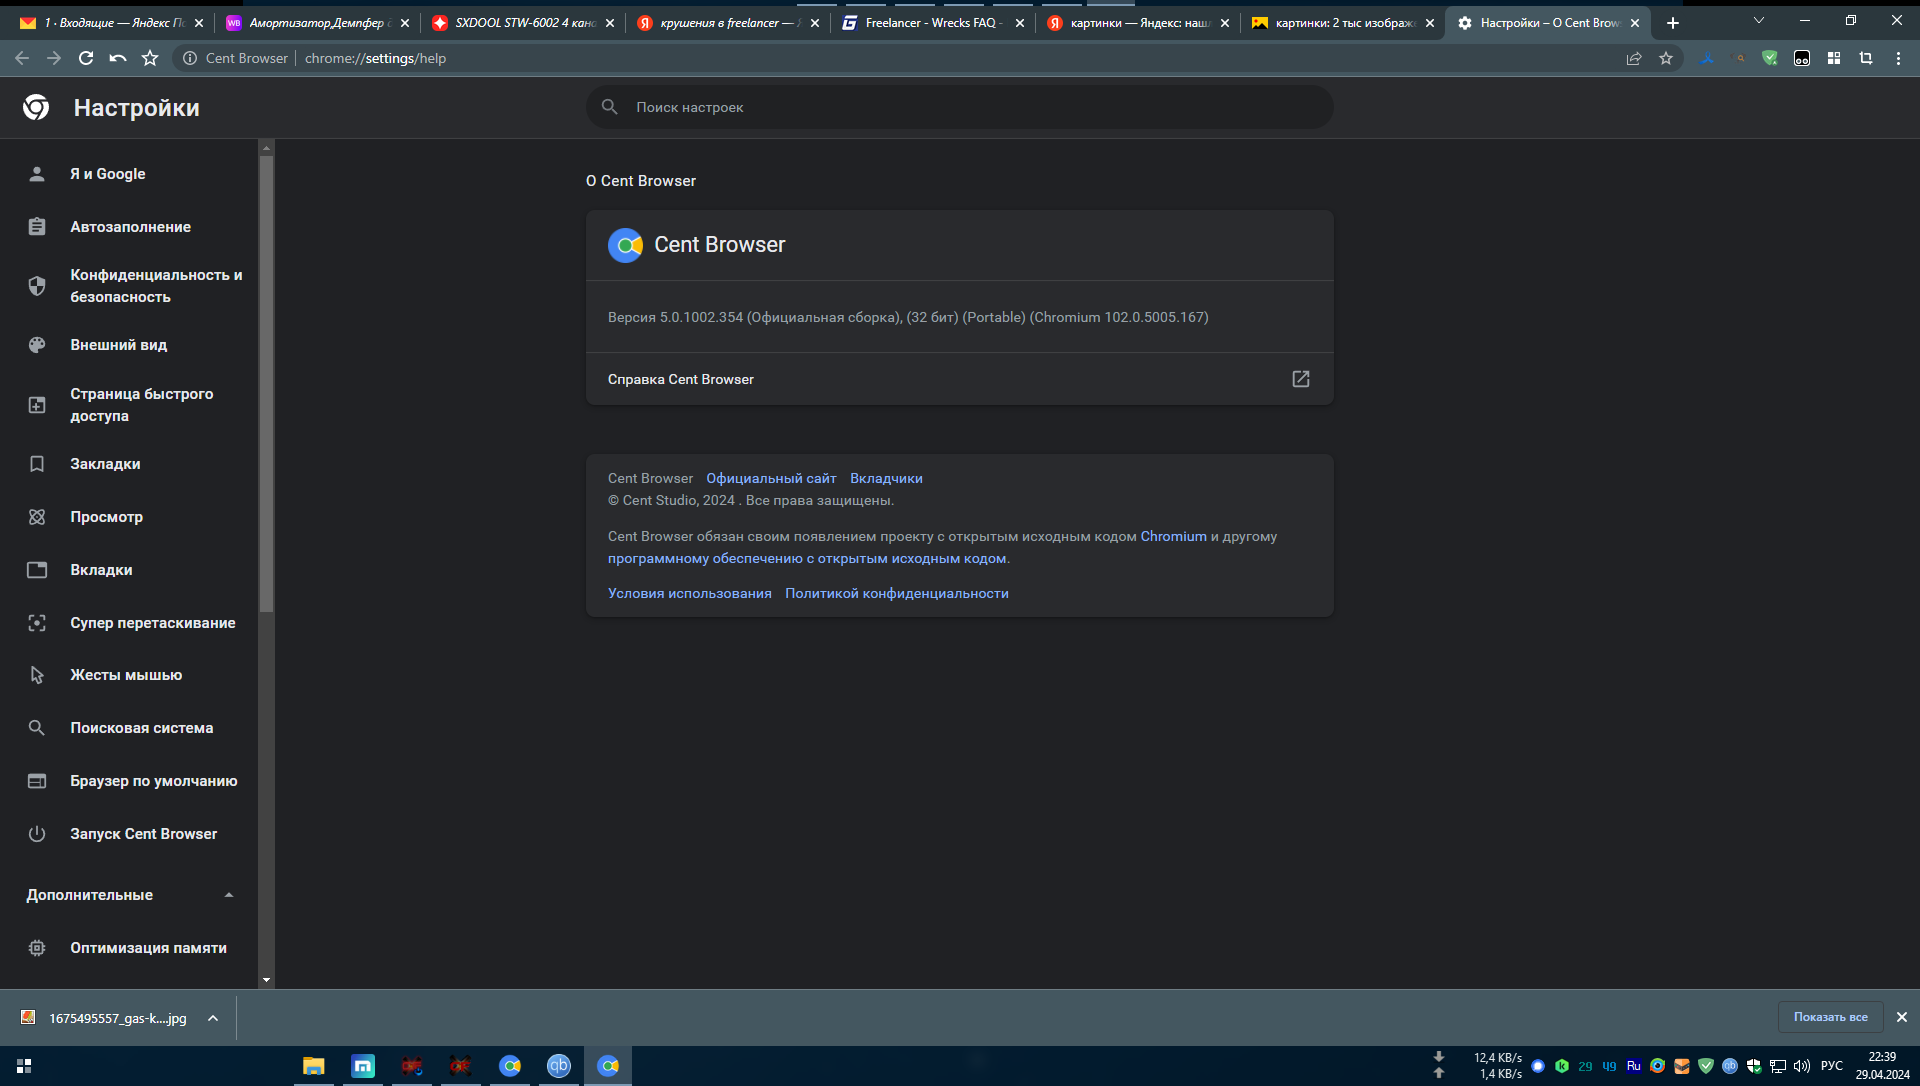Close the downloads bar
The height and width of the screenshot is (1086, 1920).
pos(1902,1017)
